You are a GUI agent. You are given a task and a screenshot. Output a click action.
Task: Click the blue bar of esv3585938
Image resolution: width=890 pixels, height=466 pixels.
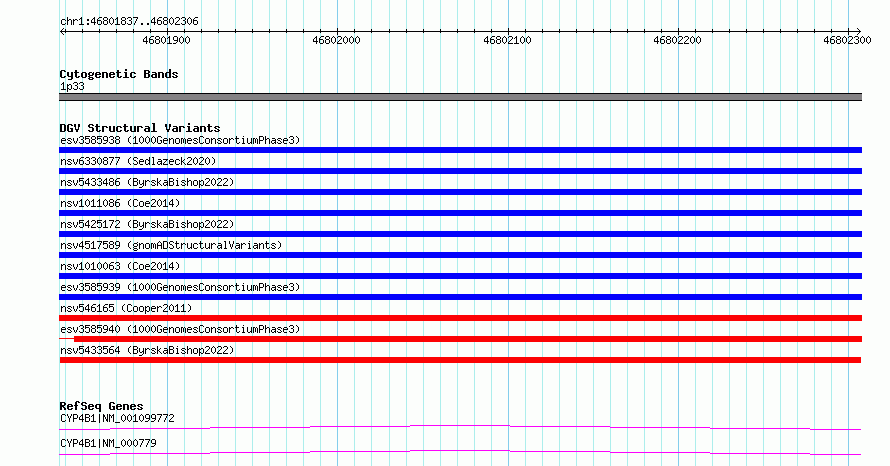coord(460,150)
